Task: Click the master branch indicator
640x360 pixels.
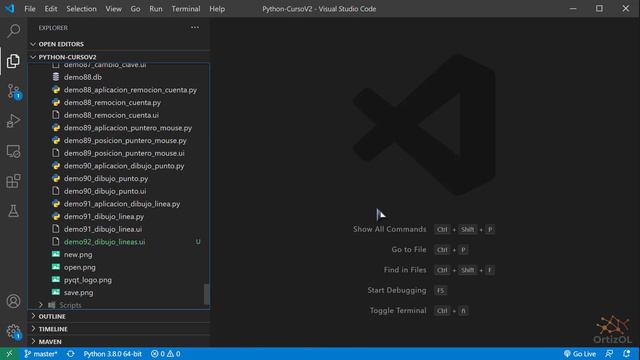Action: 41,354
